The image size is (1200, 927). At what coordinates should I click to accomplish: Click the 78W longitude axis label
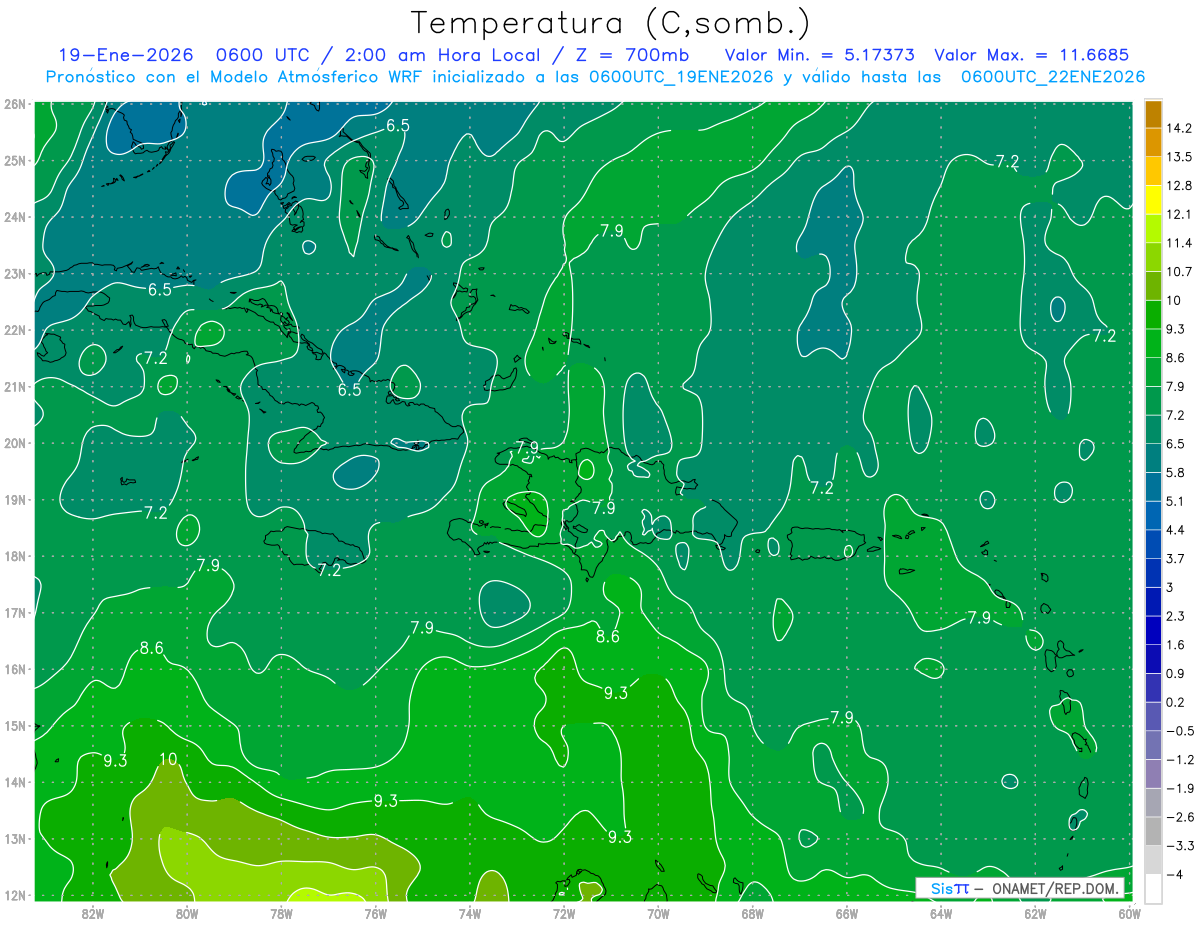coord(281,913)
